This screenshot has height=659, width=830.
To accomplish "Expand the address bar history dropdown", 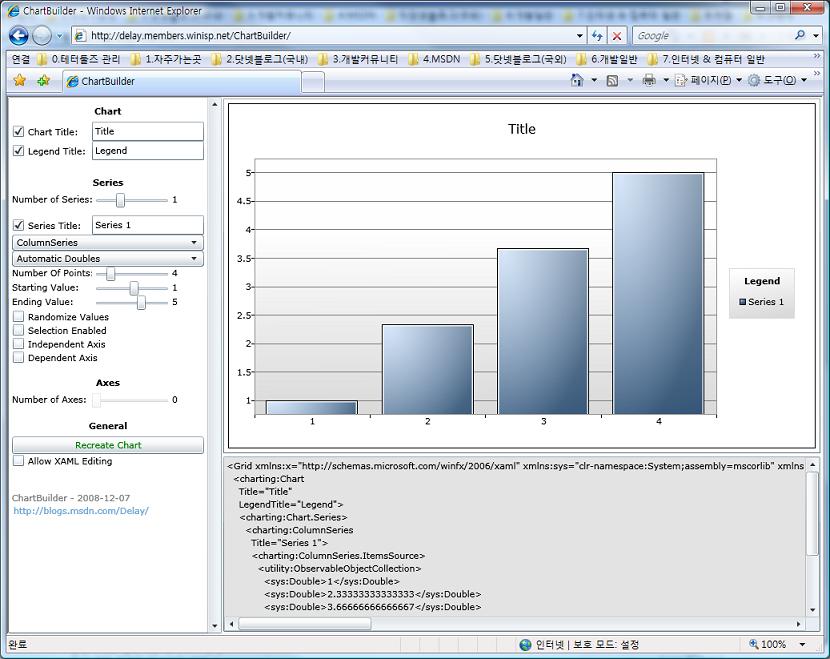I will click(580, 35).
